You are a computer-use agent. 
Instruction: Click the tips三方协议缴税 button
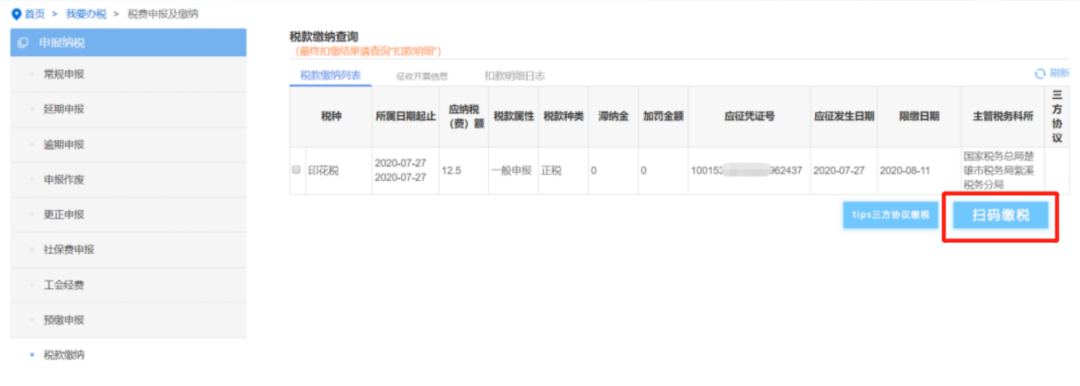pyautogui.click(x=891, y=215)
